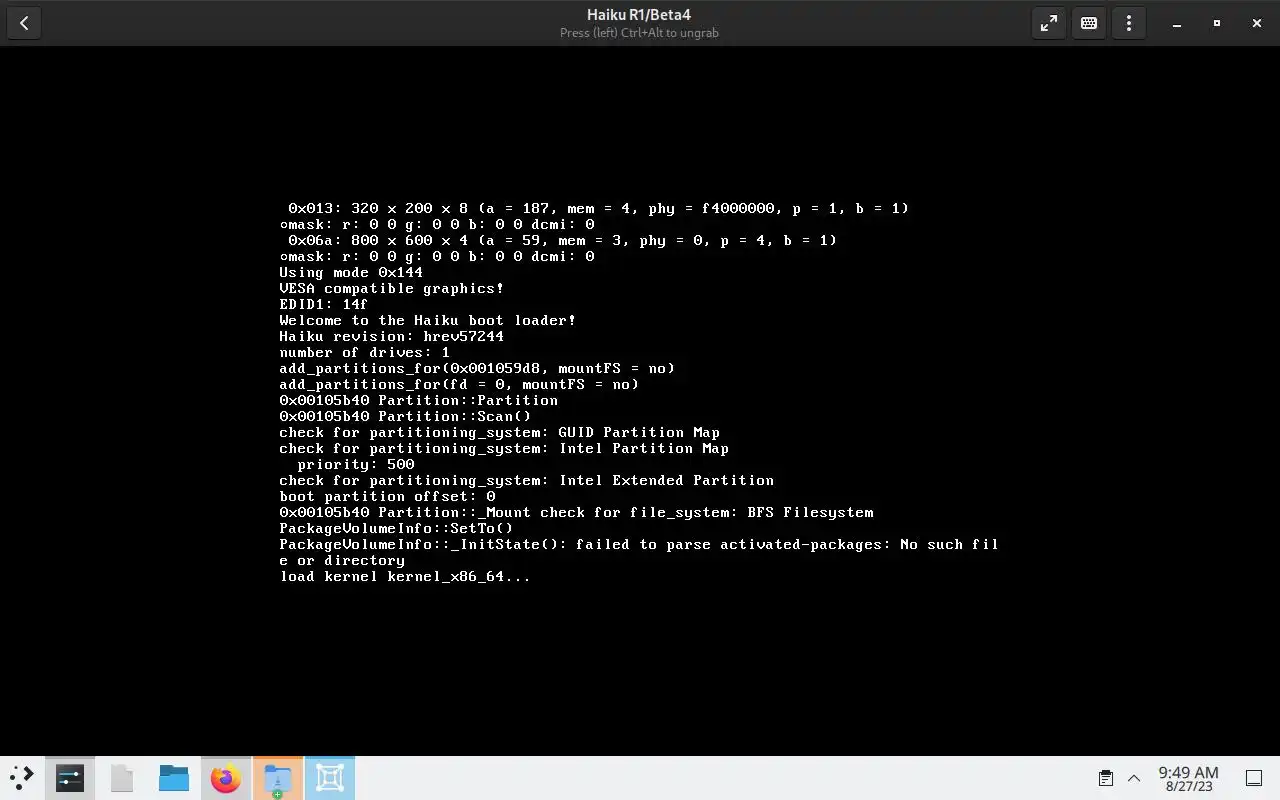Viewport: 1280px width, 800px height.
Task: Open the KDE application launcher
Action: pyautogui.click(x=22, y=778)
